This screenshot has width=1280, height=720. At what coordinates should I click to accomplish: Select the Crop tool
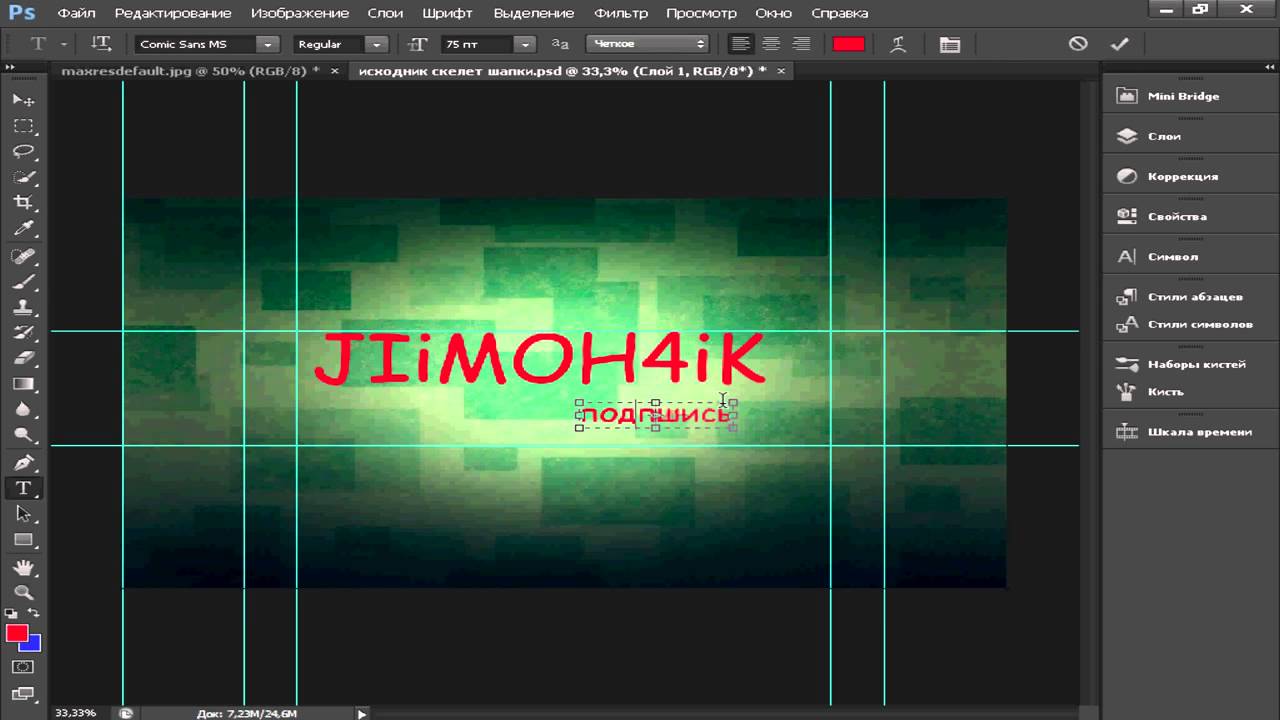(x=23, y=203)
